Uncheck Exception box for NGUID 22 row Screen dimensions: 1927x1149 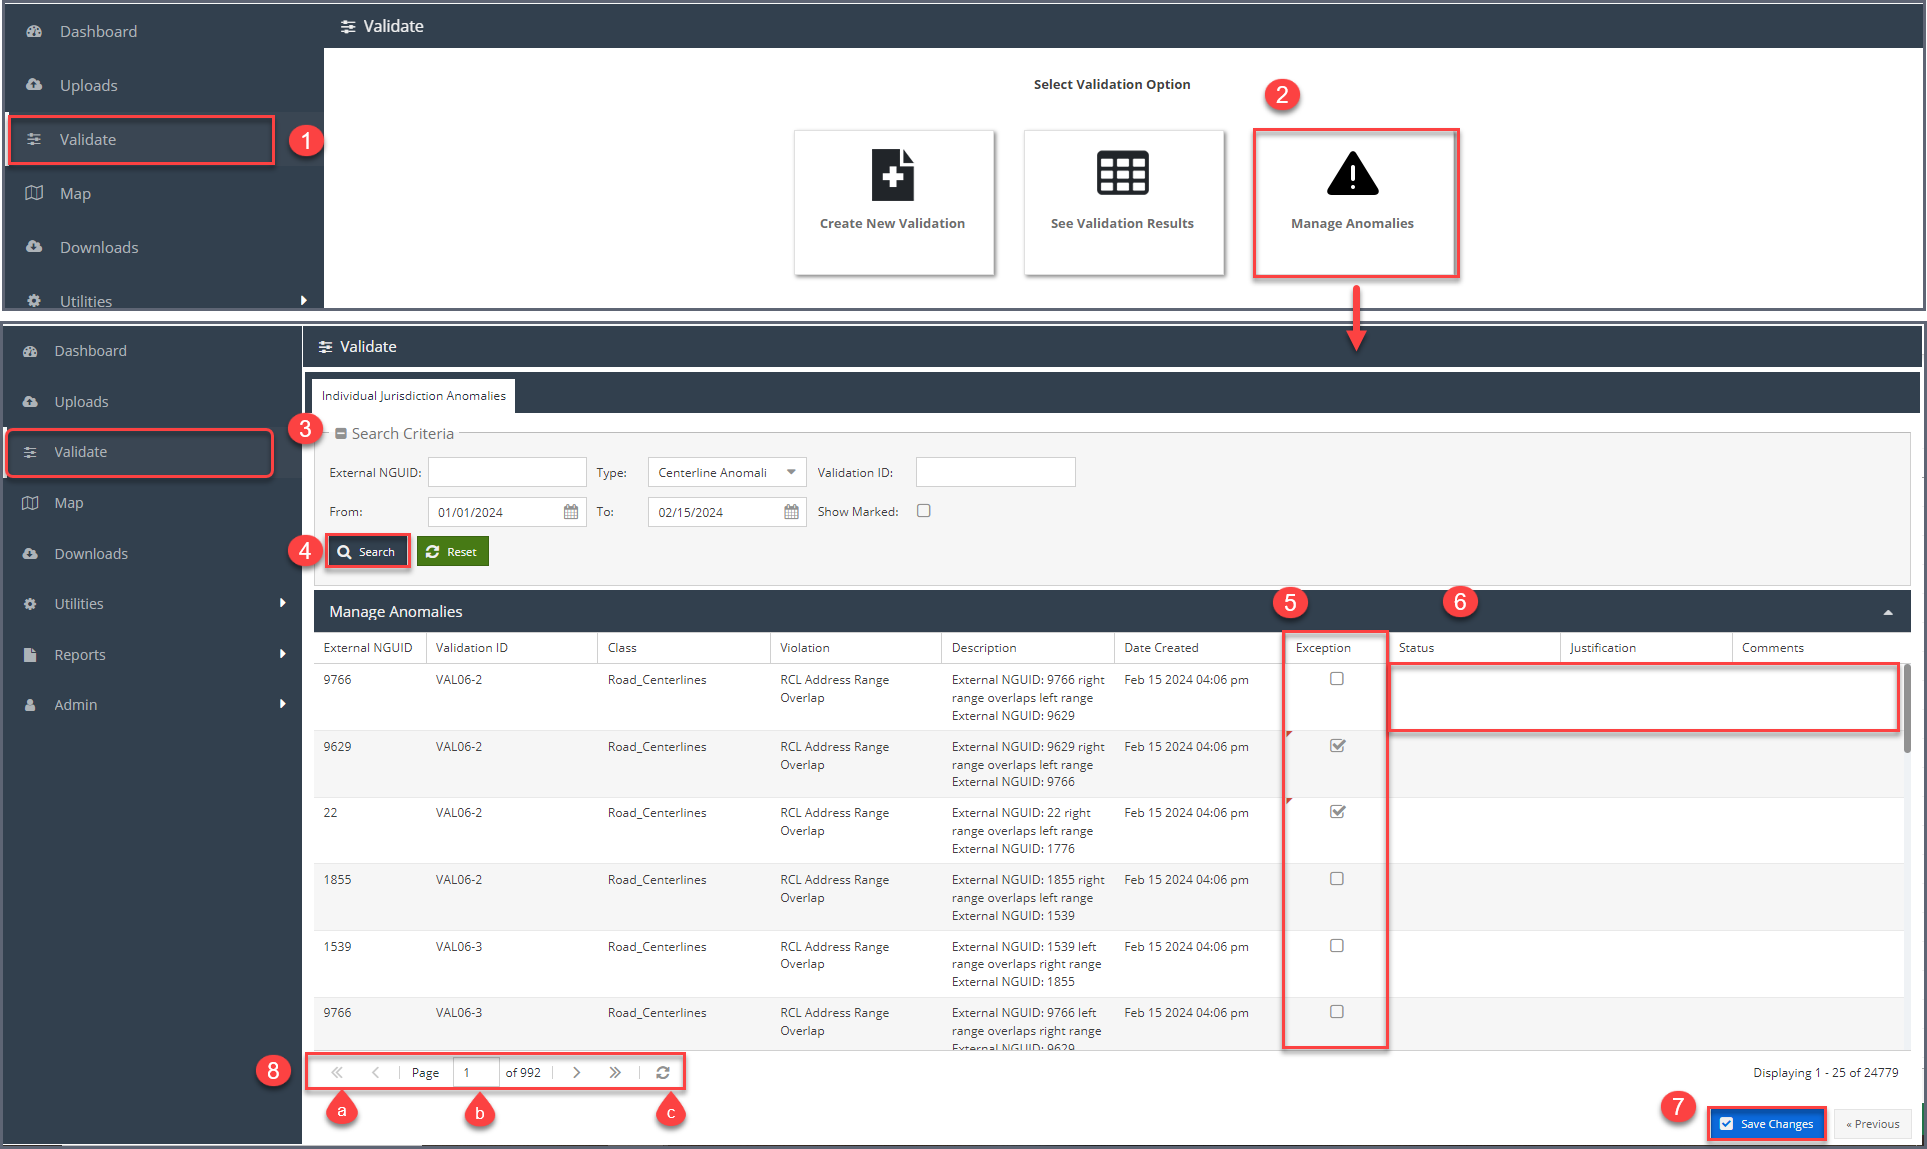tap(1337, 812)
